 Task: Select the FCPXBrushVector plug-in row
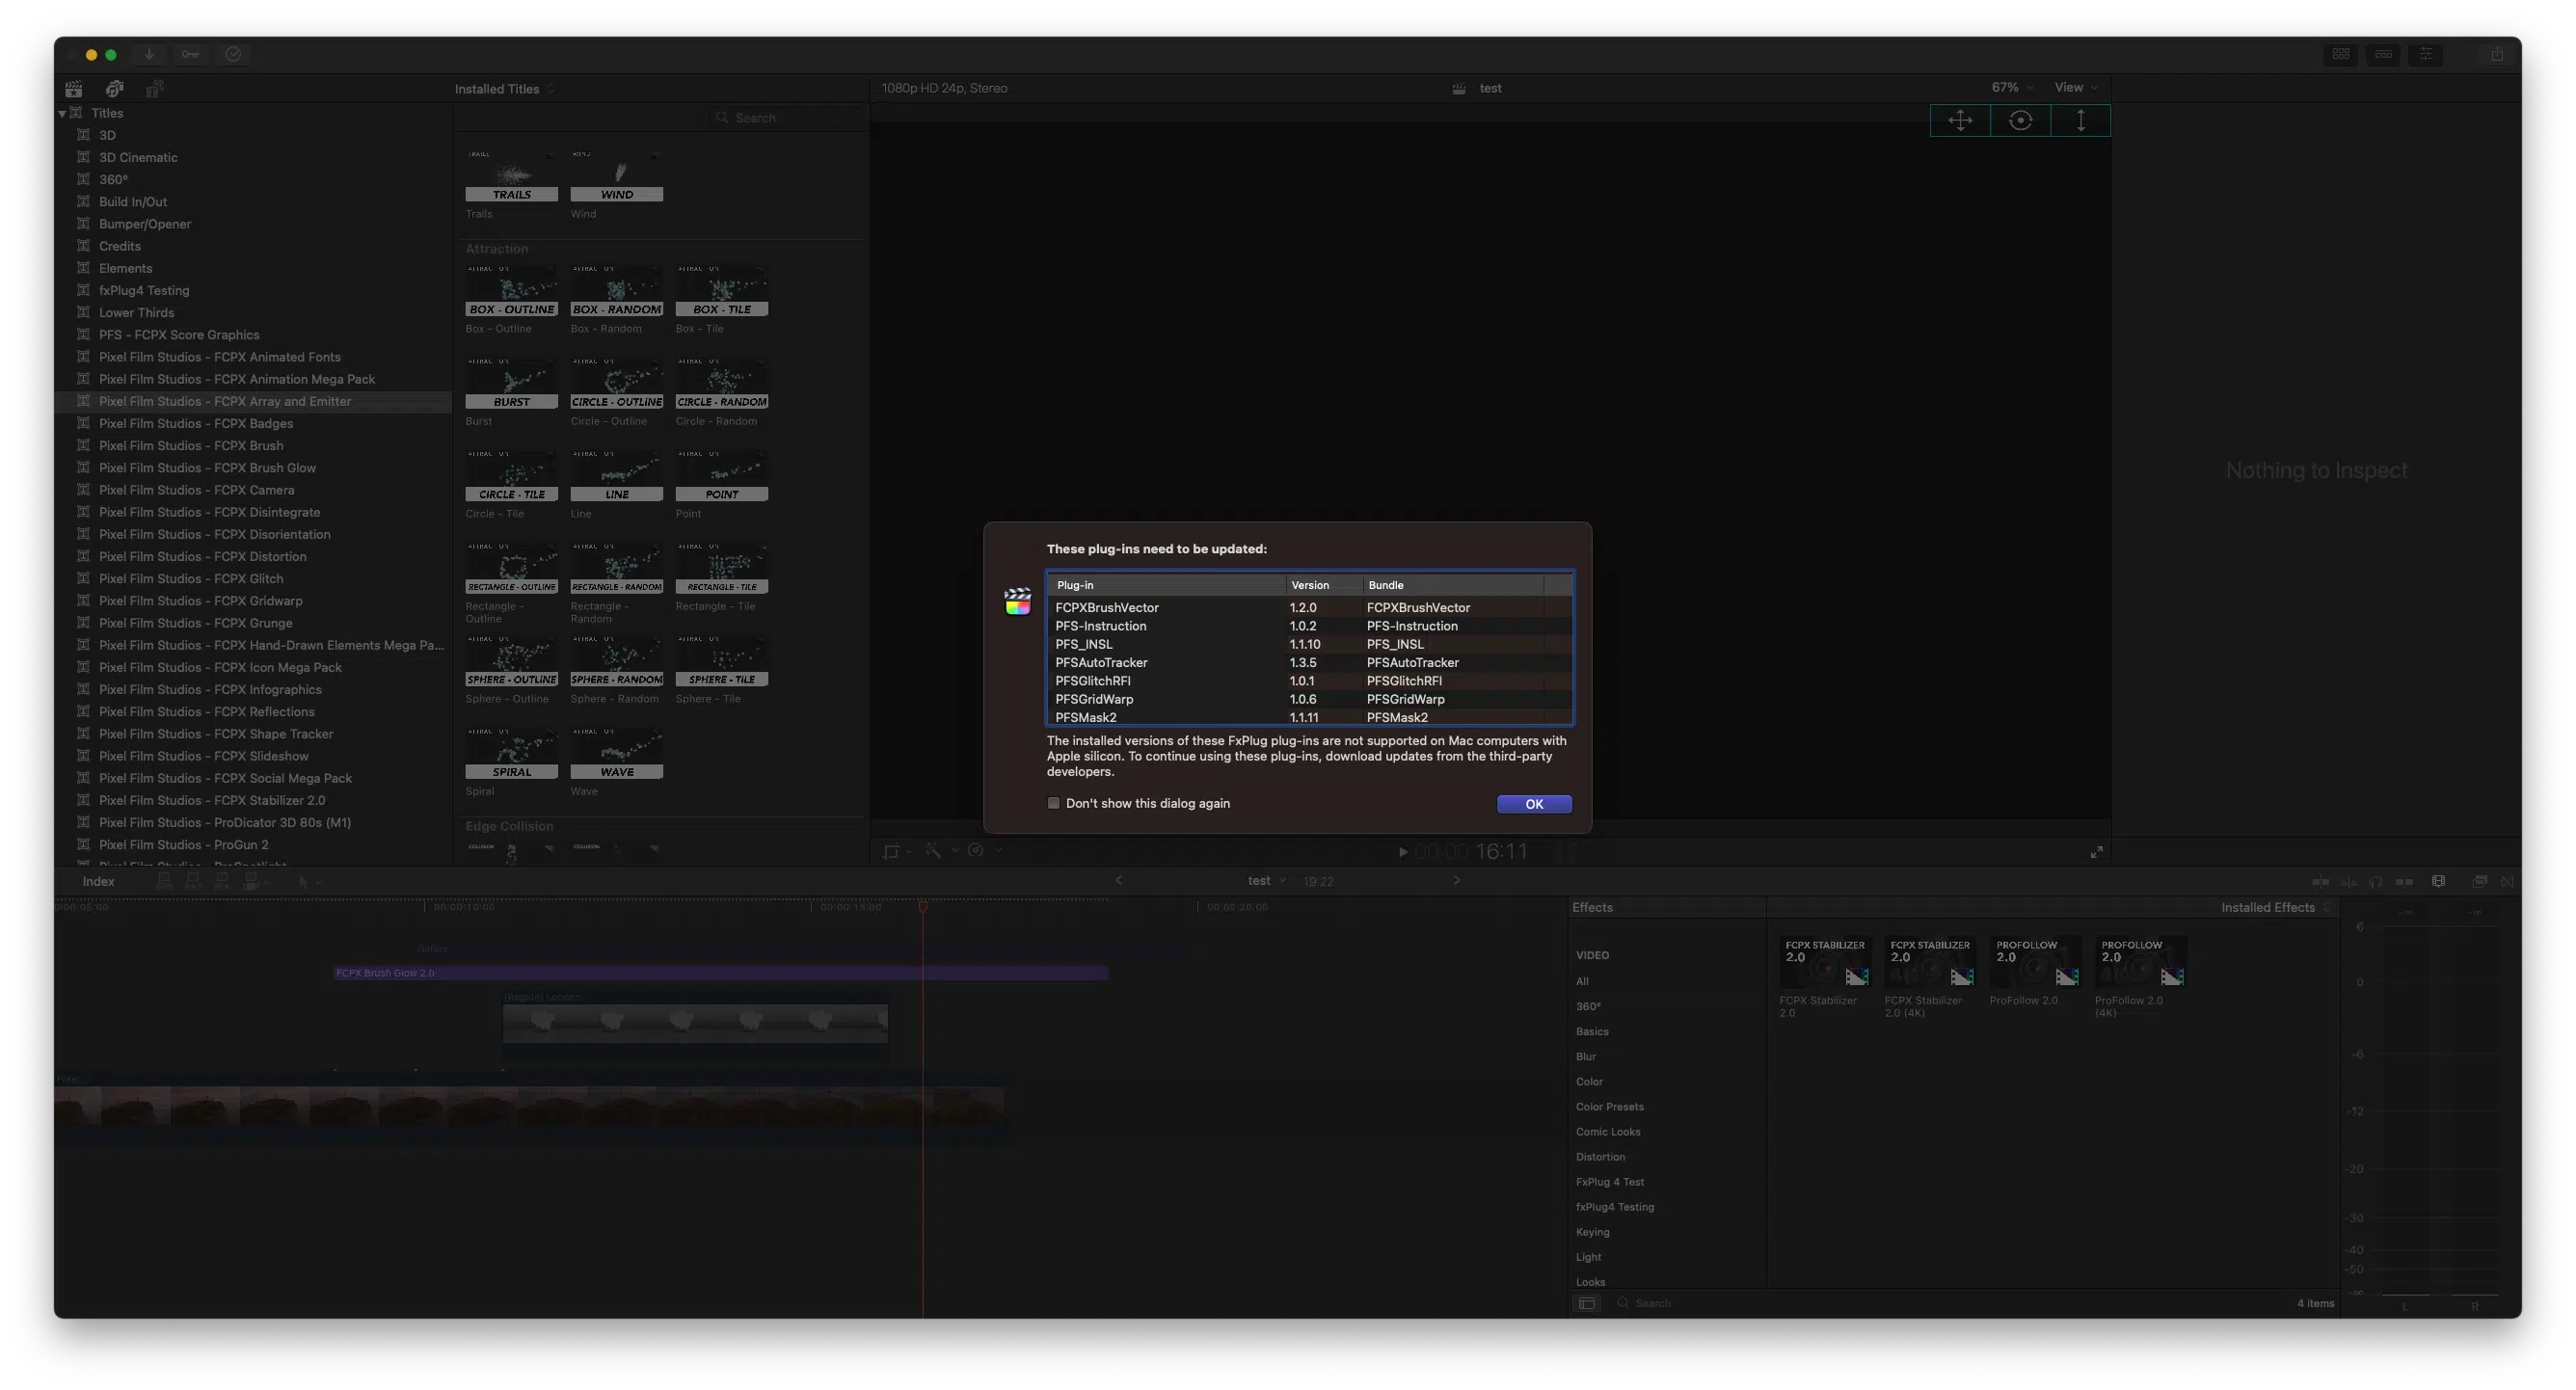1308,608
